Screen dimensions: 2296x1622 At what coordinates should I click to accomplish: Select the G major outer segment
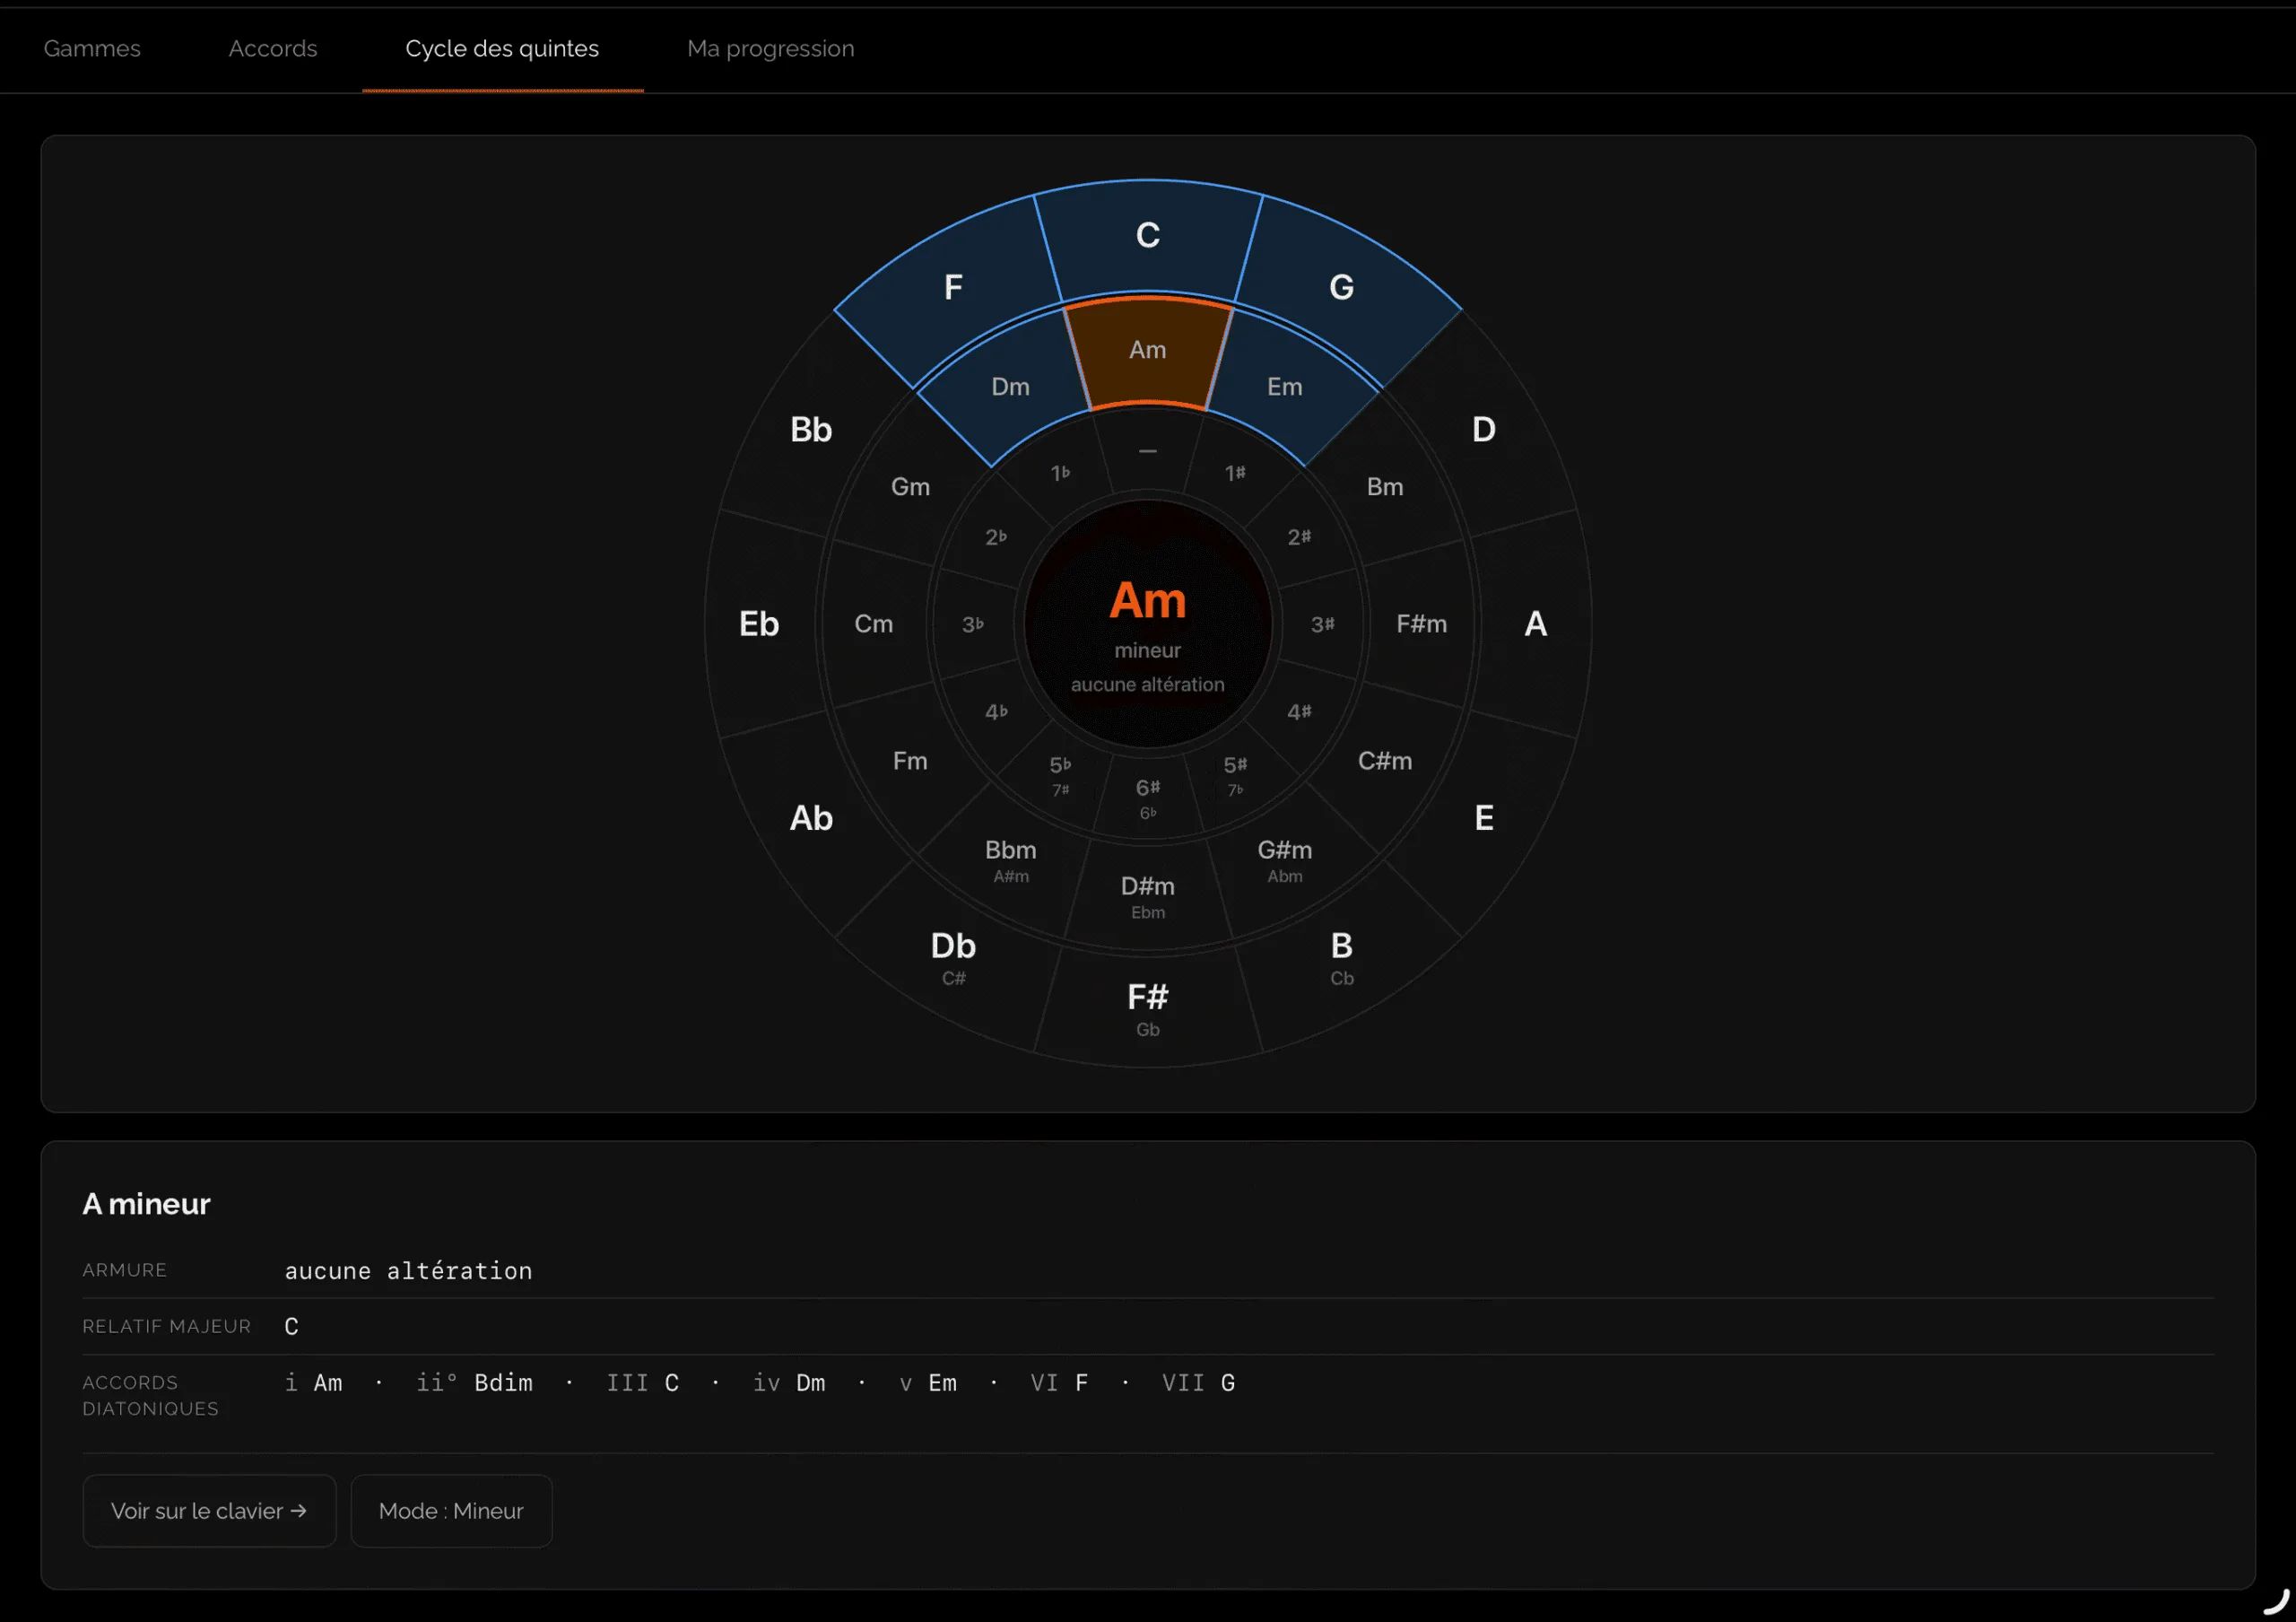click(x=1341, y=288)
